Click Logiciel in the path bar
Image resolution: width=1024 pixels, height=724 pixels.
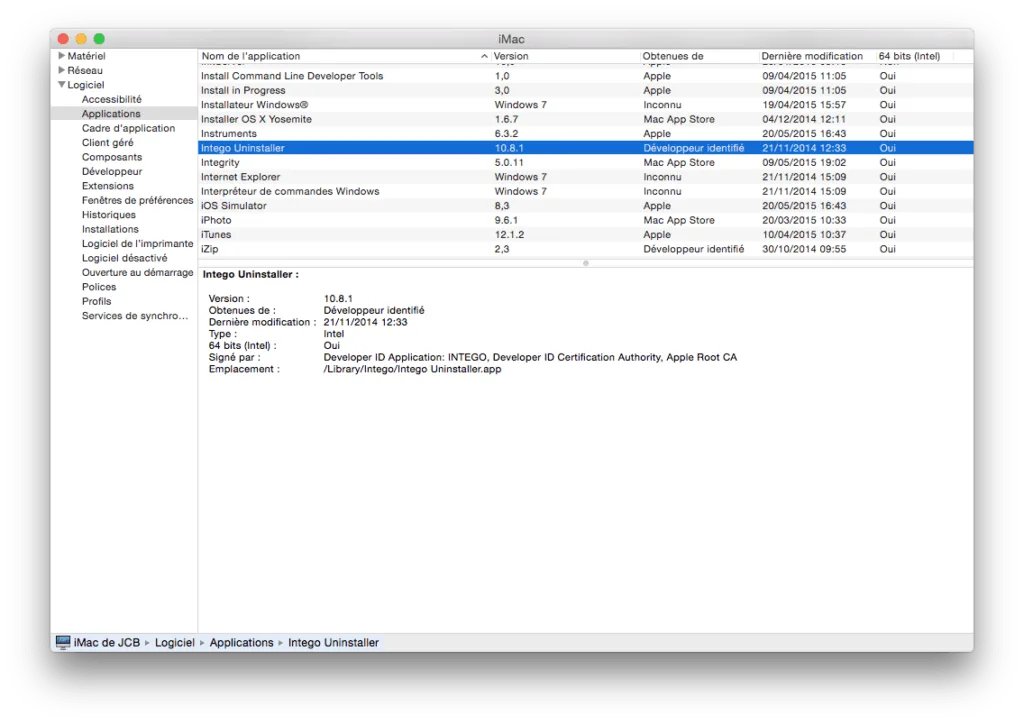click(x=174, y=642)
